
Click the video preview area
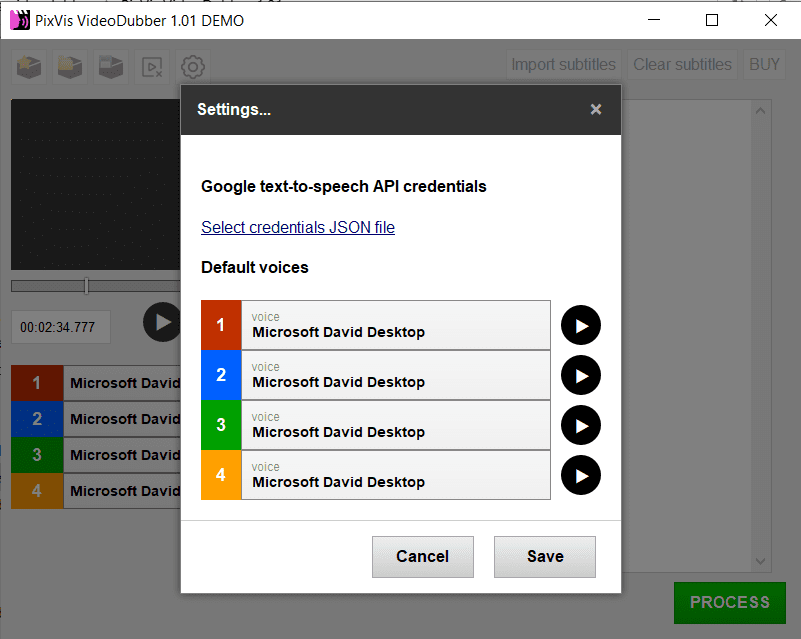96,184
